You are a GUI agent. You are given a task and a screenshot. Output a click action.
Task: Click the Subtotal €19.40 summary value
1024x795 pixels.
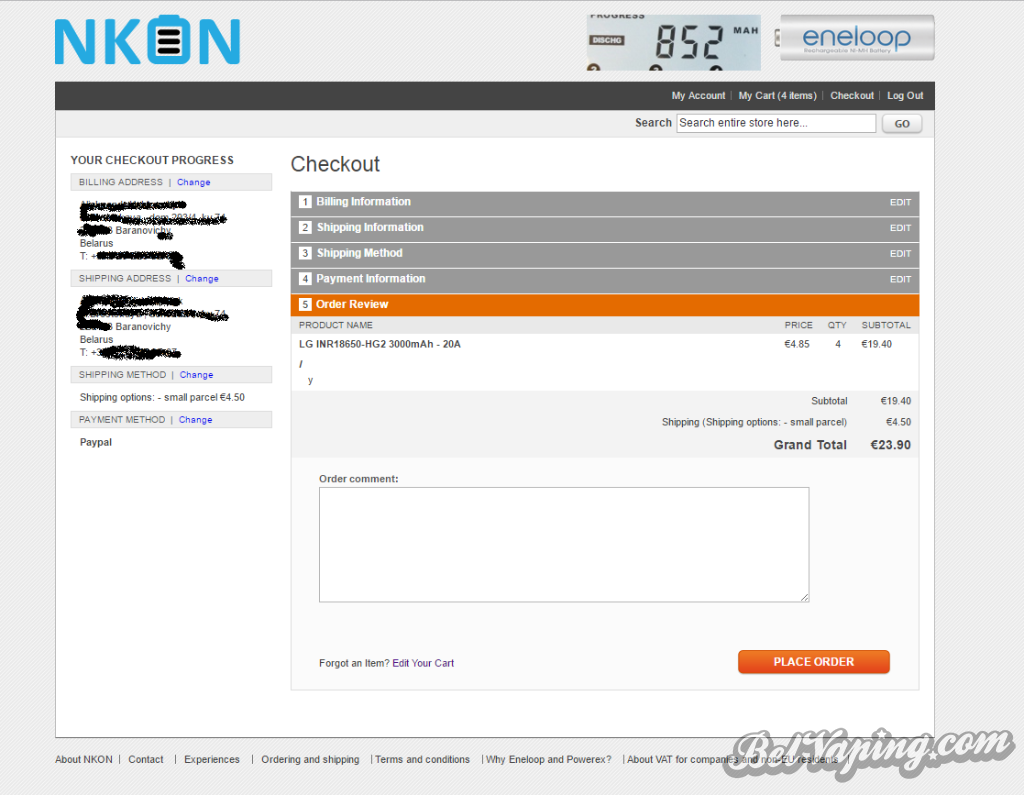[895, 401]
